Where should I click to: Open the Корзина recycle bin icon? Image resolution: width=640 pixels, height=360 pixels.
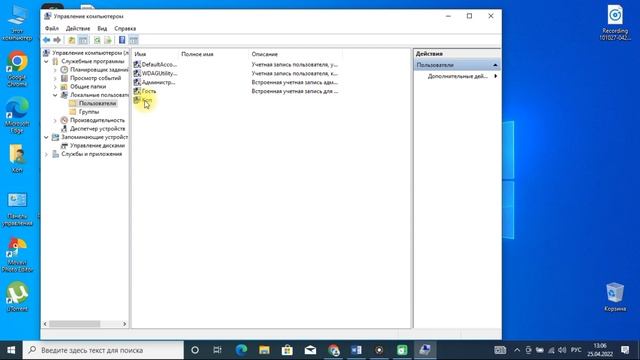click(x=615, y=296)
